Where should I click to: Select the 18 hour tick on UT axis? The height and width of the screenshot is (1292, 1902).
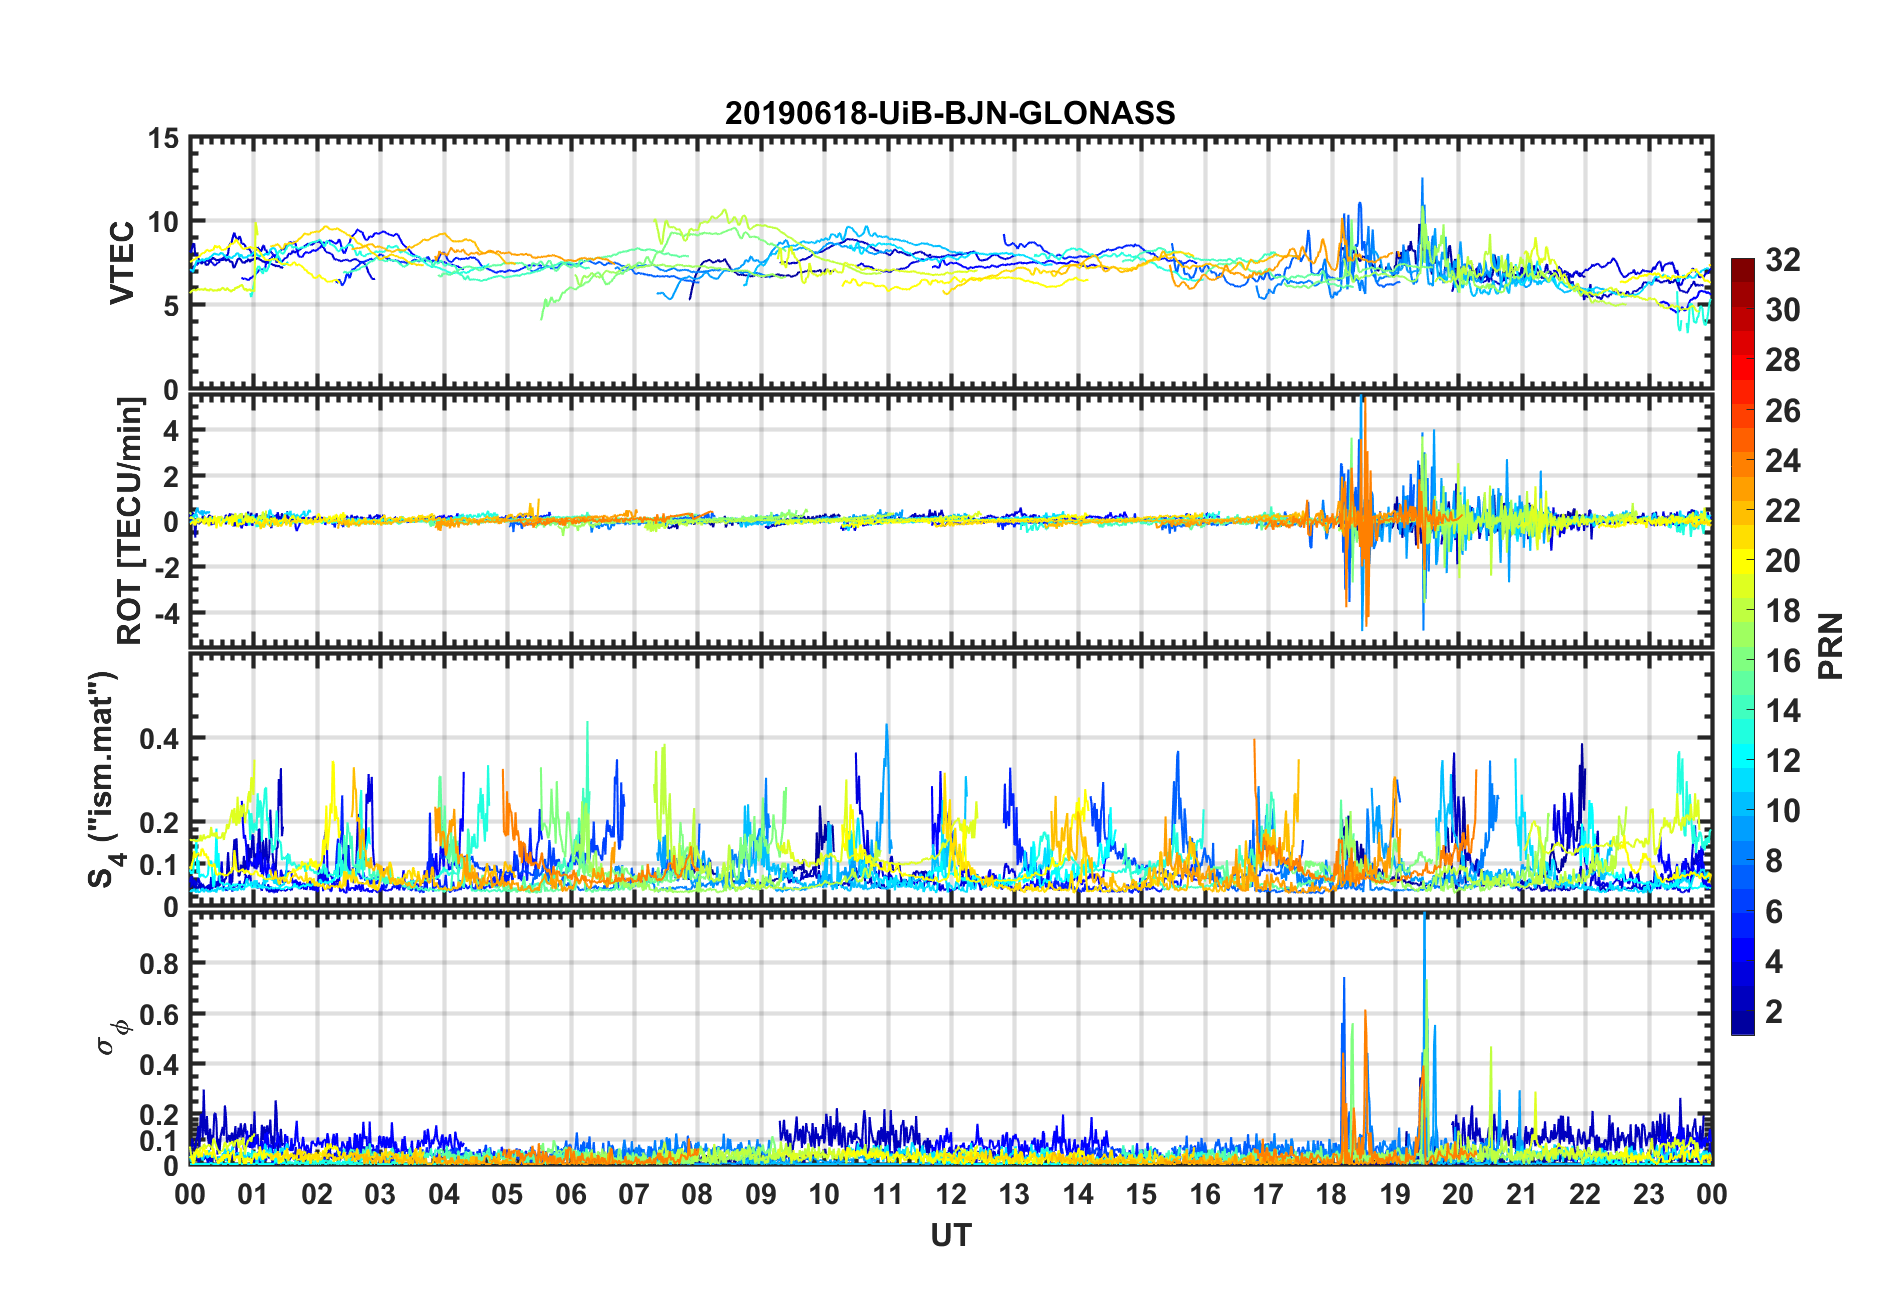coord(1331,1194)
